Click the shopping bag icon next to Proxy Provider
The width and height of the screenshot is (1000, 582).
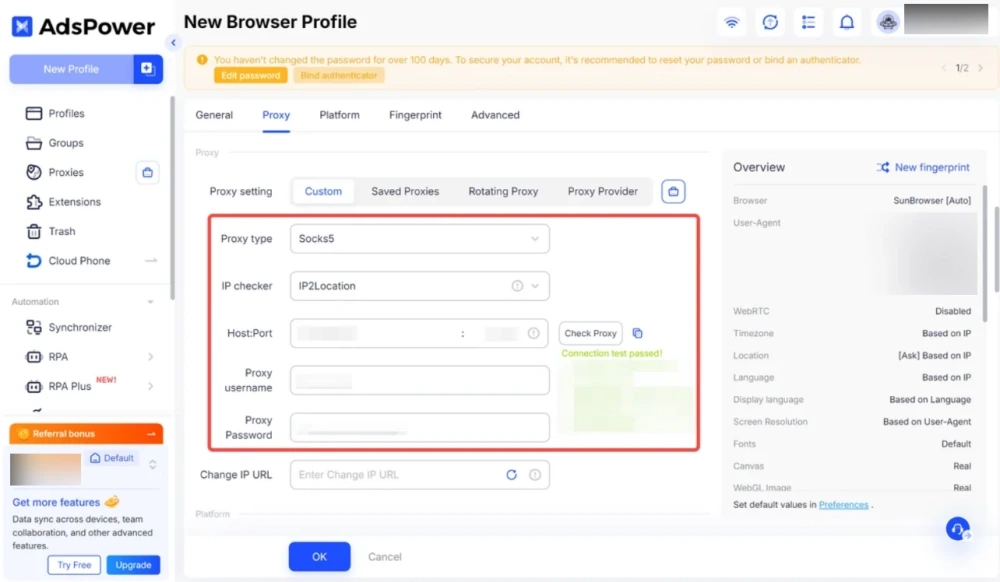pos(673,191)
